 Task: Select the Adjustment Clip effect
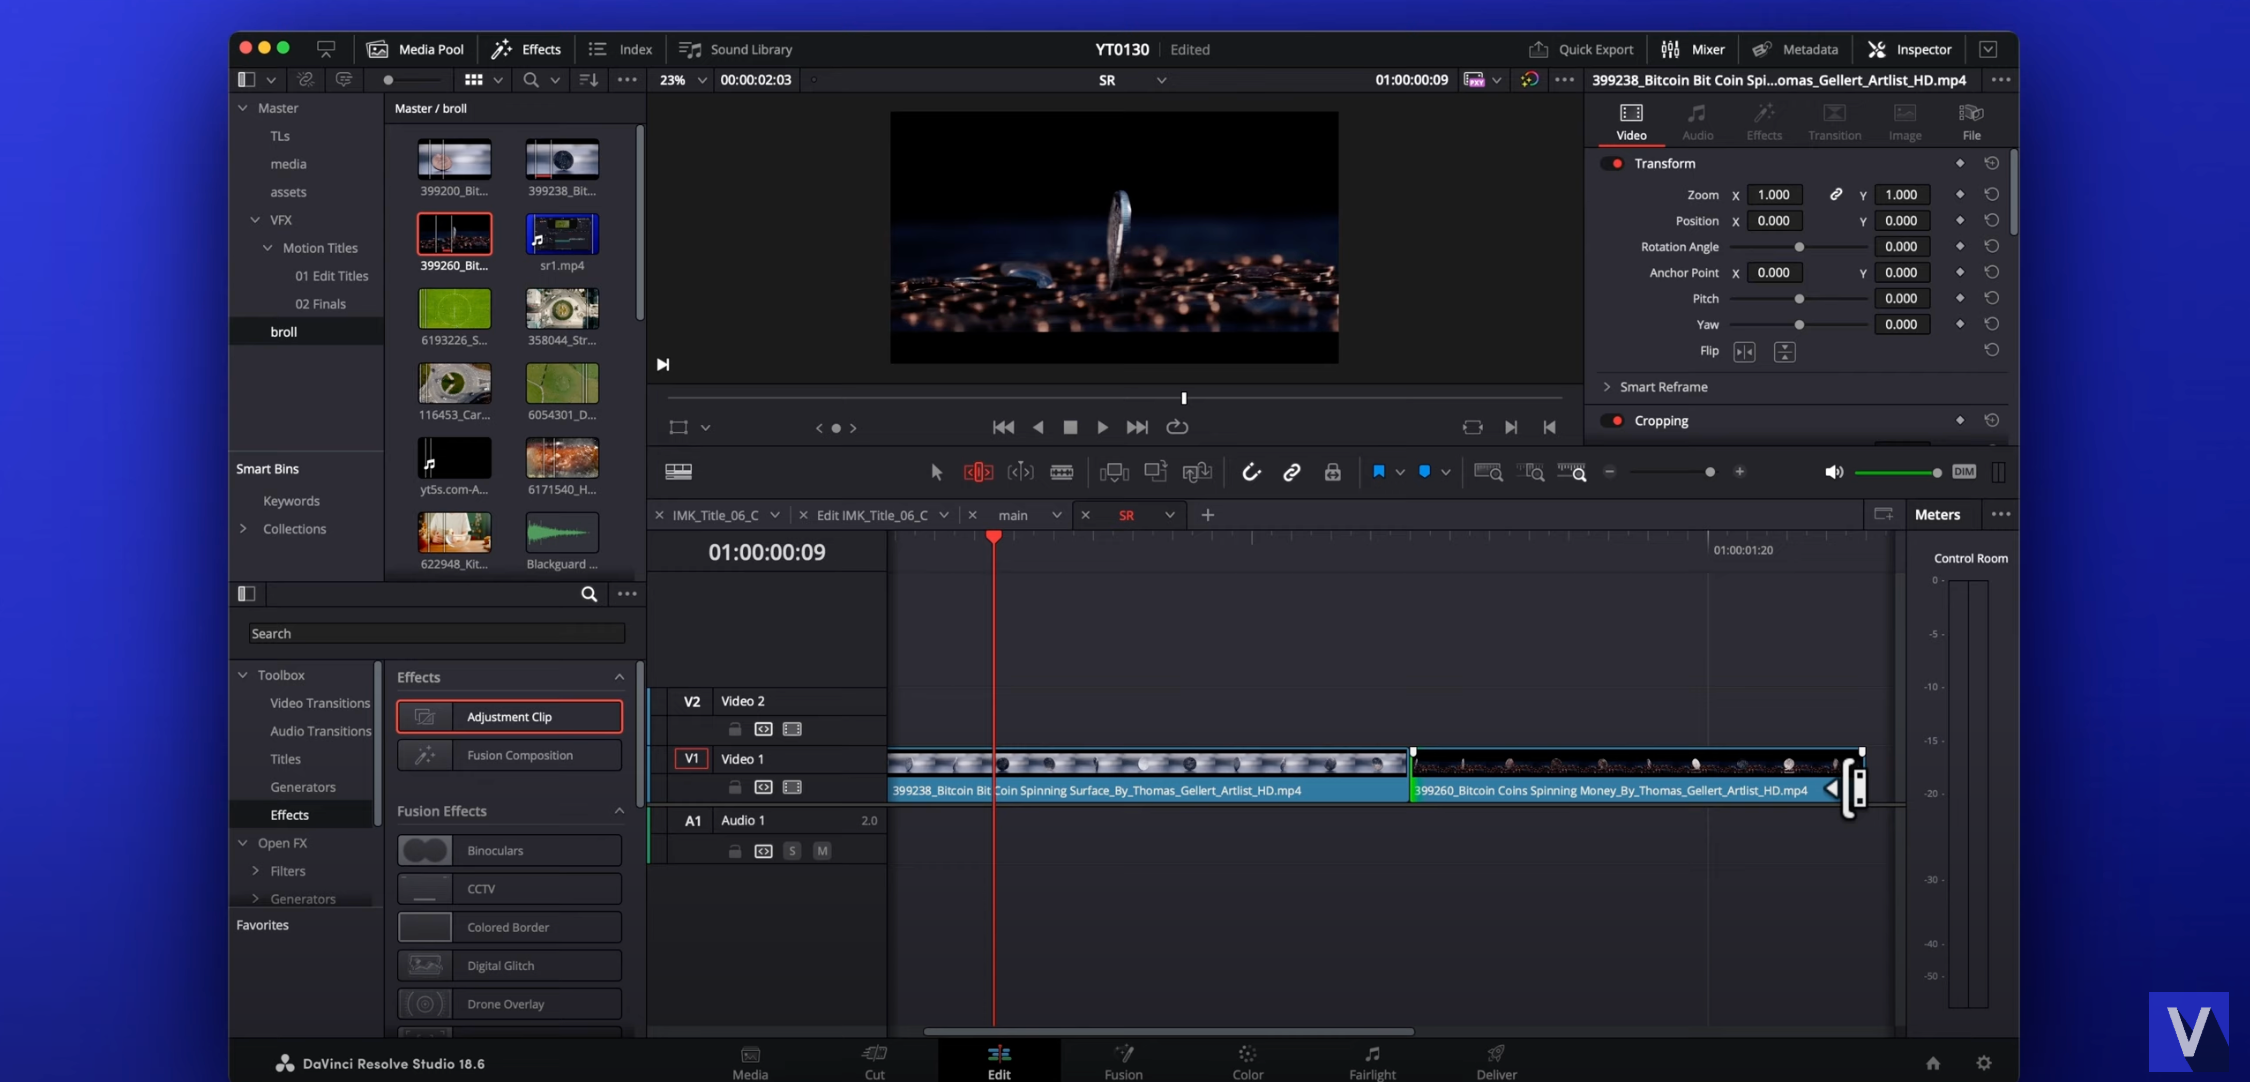click(x=509, y=716)
